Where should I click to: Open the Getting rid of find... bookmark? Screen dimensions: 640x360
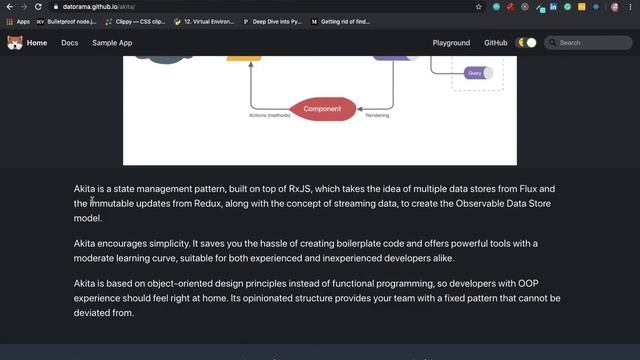[x=340, y=22]
